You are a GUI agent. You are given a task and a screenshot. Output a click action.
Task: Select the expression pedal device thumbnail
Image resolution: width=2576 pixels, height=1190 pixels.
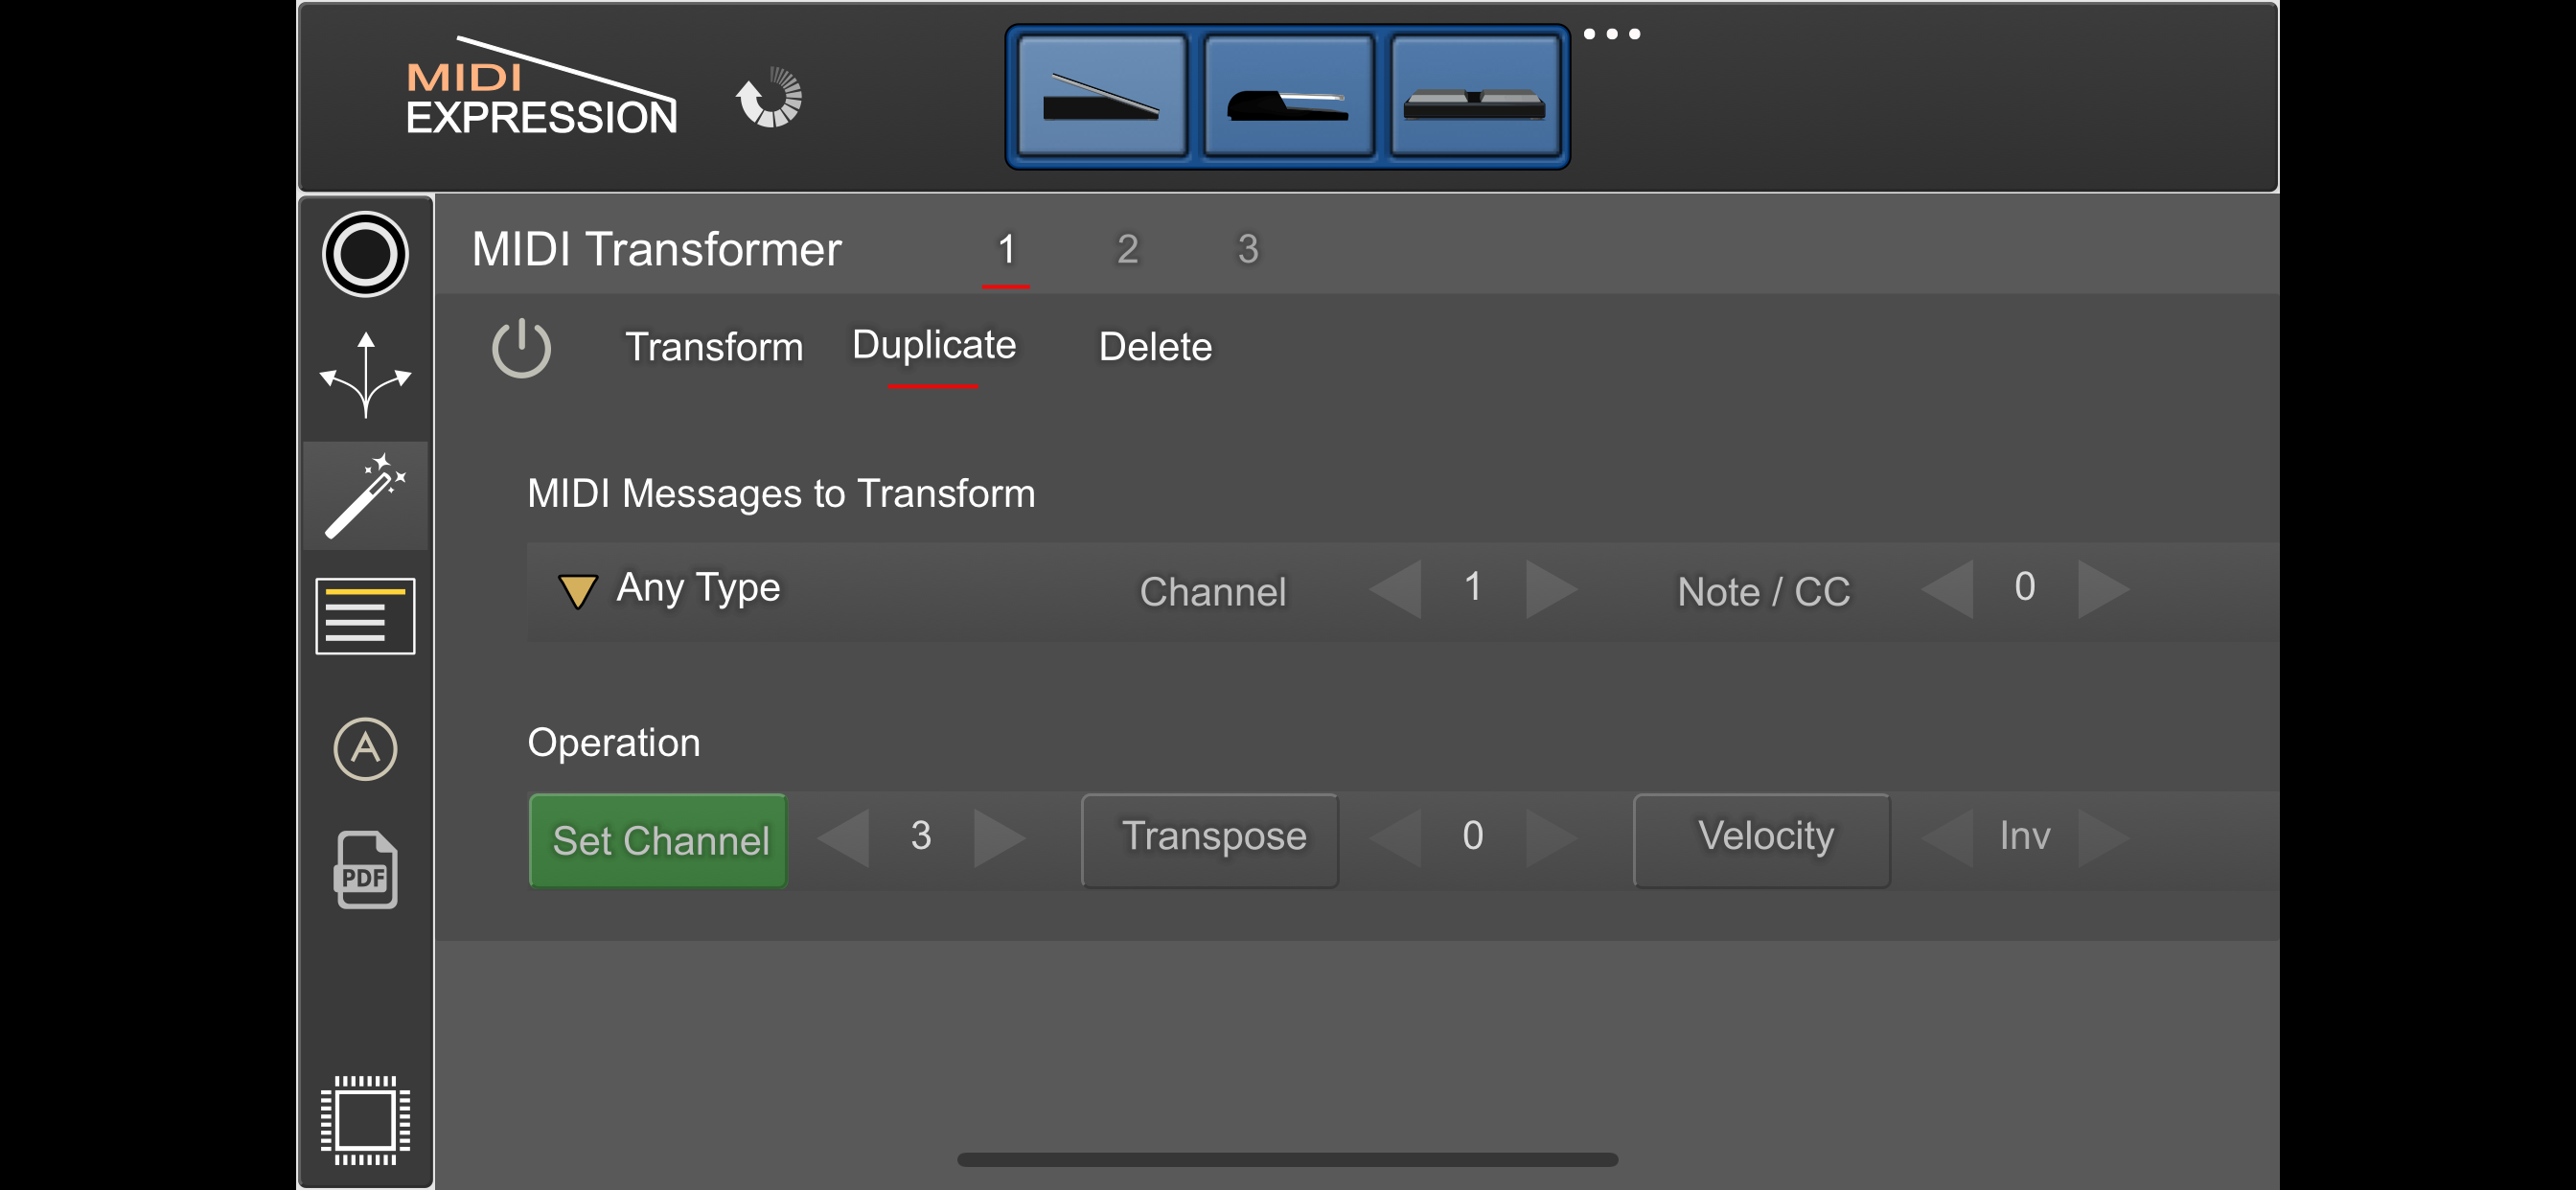pos(1100,96)
